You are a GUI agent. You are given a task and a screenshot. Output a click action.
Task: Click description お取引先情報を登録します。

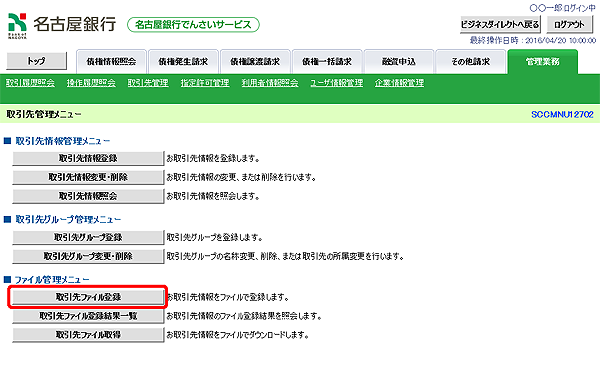click(x=213, y=158)
